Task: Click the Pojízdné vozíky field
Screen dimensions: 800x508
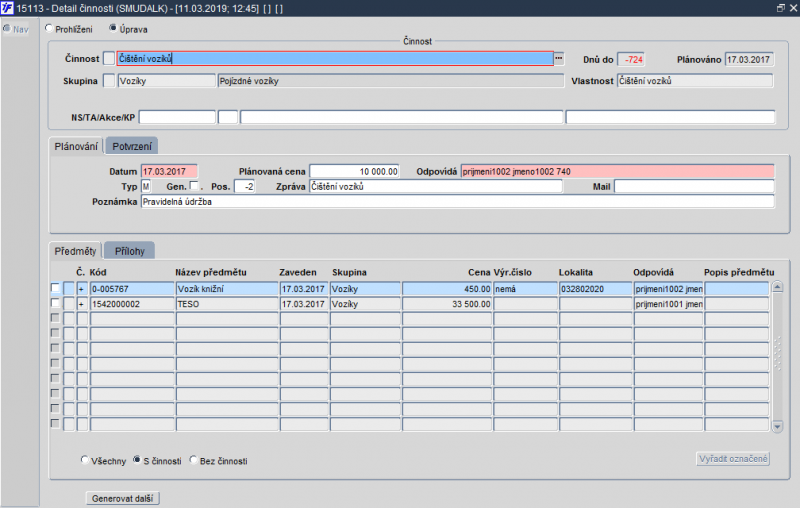Action: click(391, 81)
